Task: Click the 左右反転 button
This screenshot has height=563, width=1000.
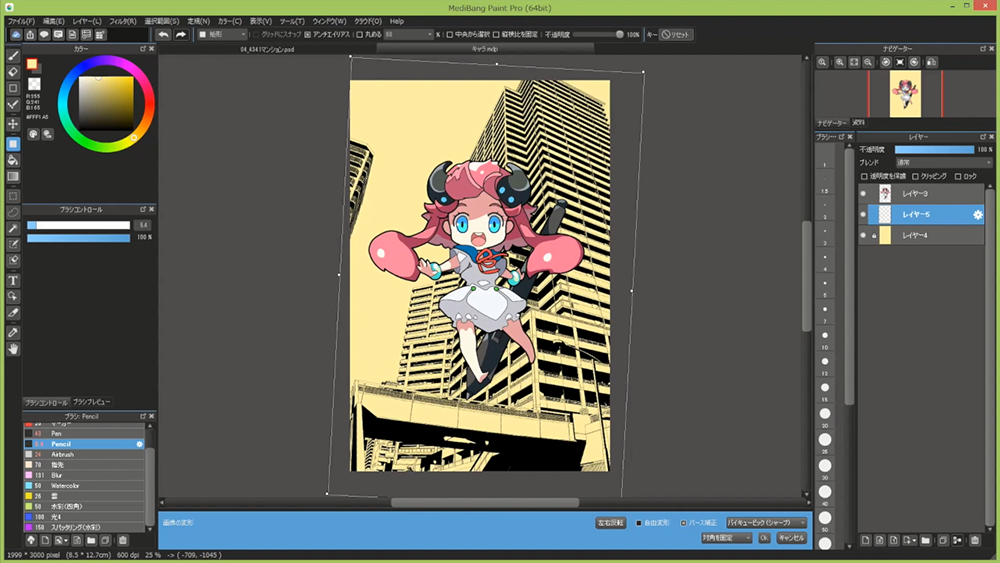Action: click(610, 523)
